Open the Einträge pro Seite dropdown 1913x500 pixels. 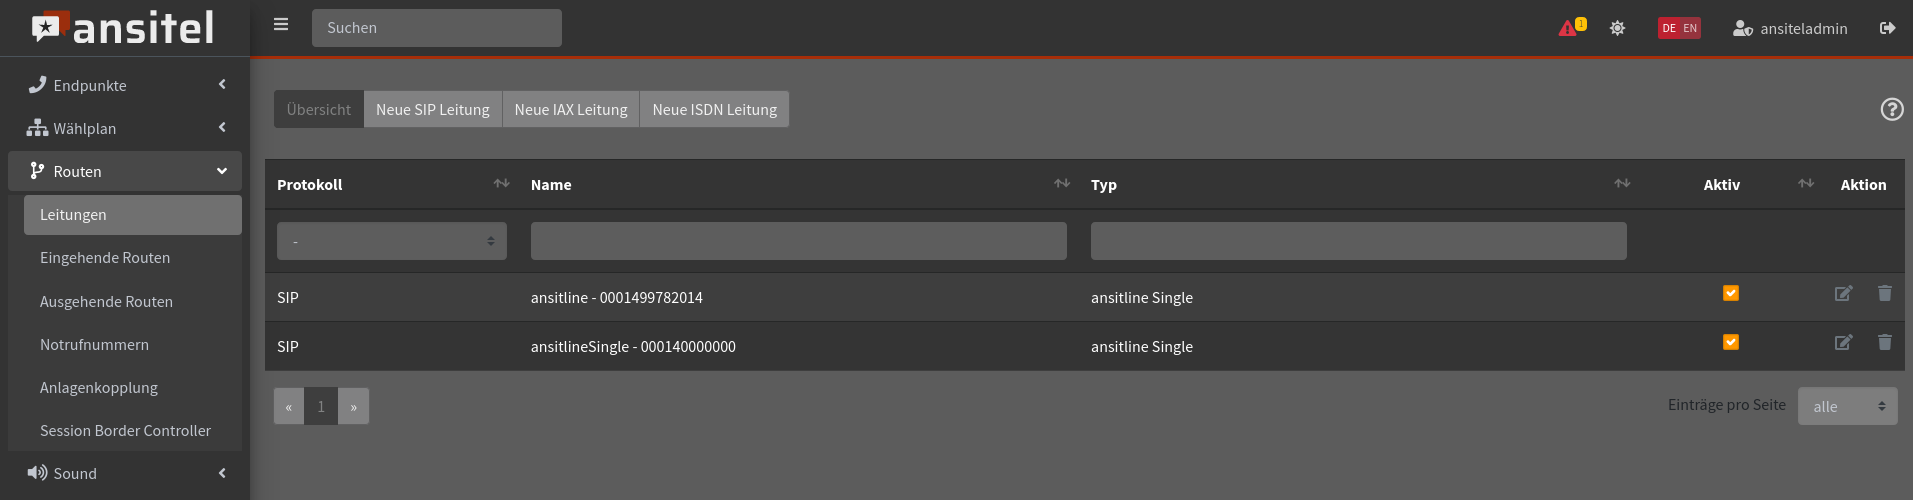[x=1847, y=406]
